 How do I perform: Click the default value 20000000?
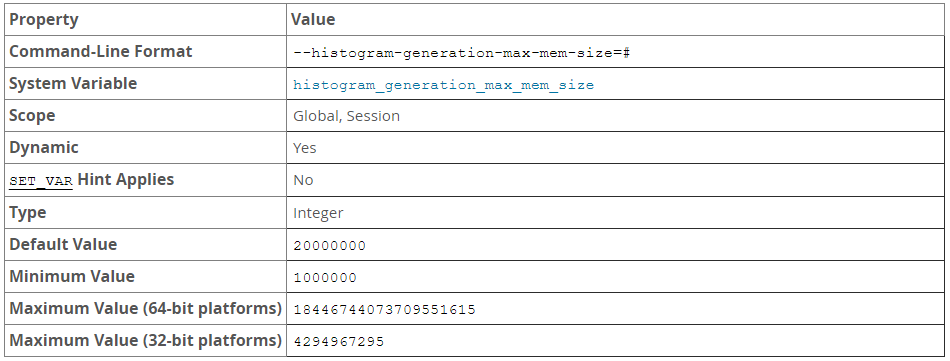(330, 246)
